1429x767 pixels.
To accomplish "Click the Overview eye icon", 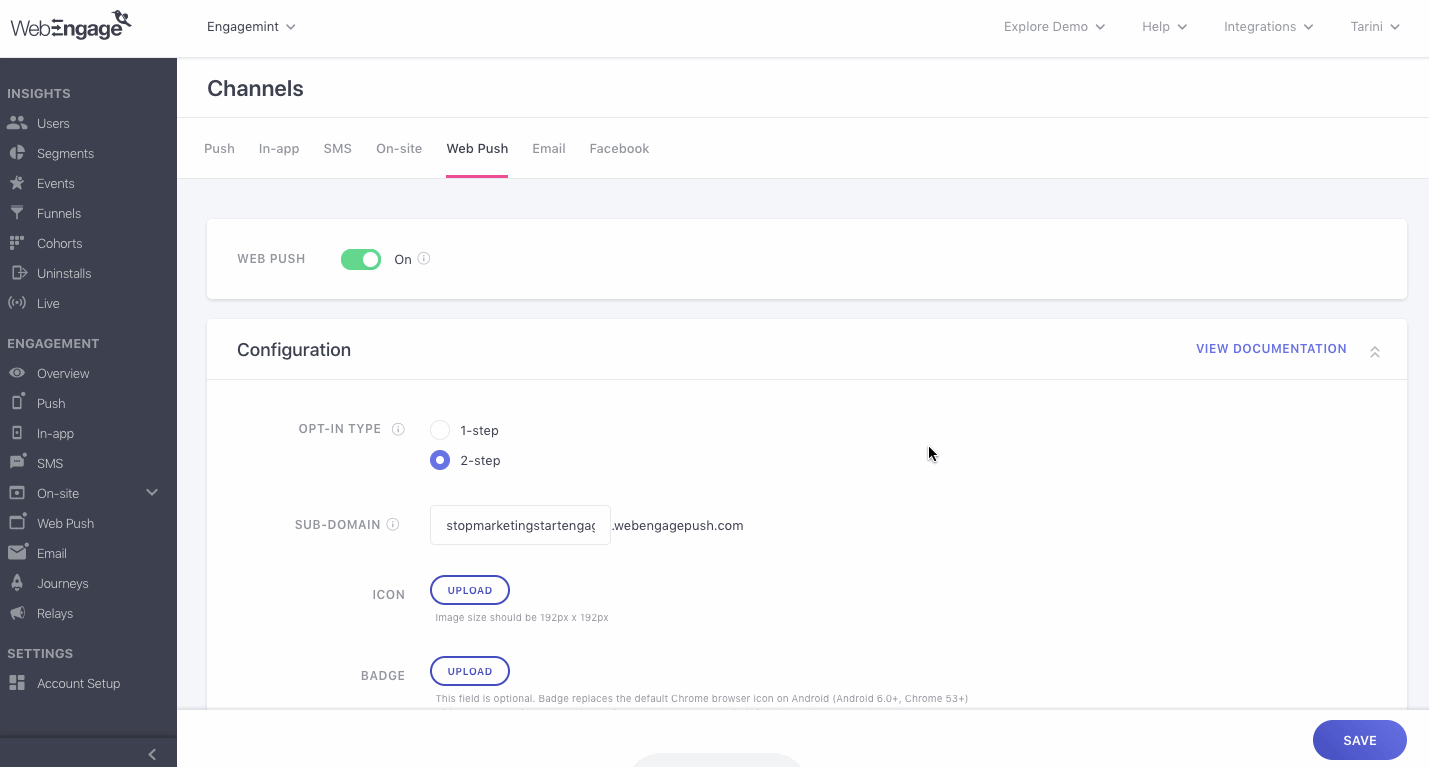I will point(17,373).
